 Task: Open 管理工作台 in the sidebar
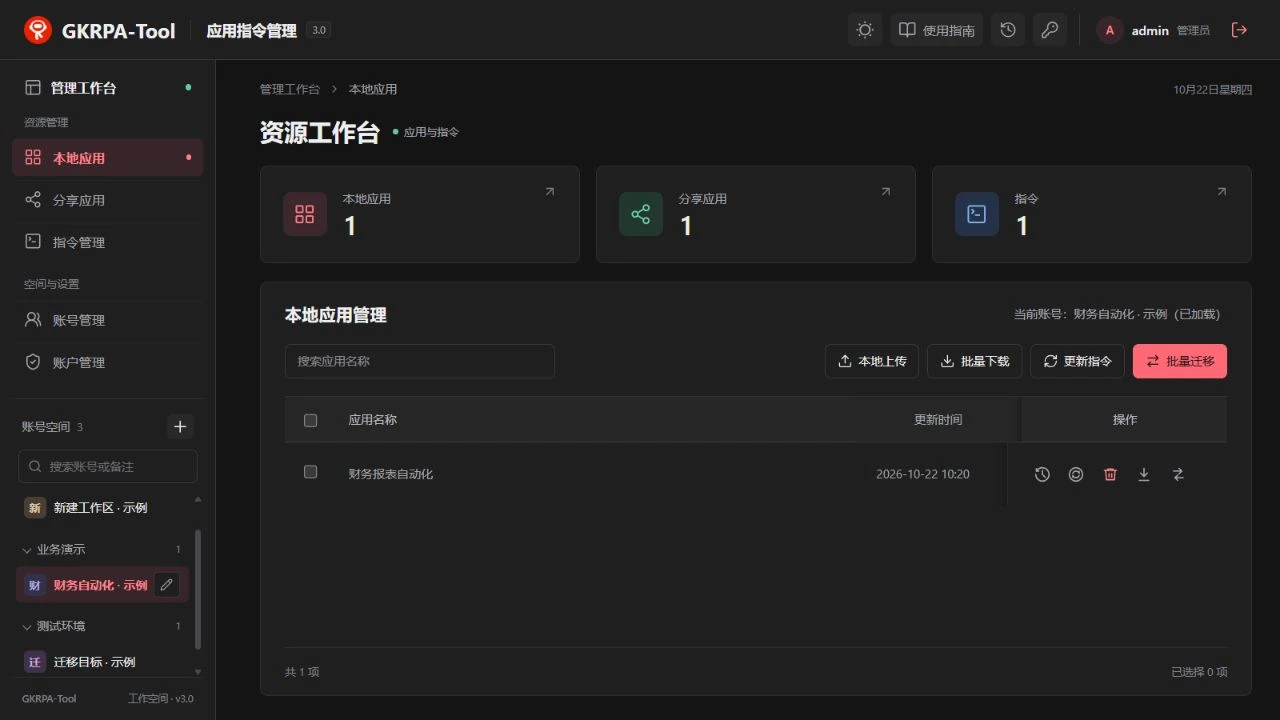pyautogui.click(x=108, y=88)
